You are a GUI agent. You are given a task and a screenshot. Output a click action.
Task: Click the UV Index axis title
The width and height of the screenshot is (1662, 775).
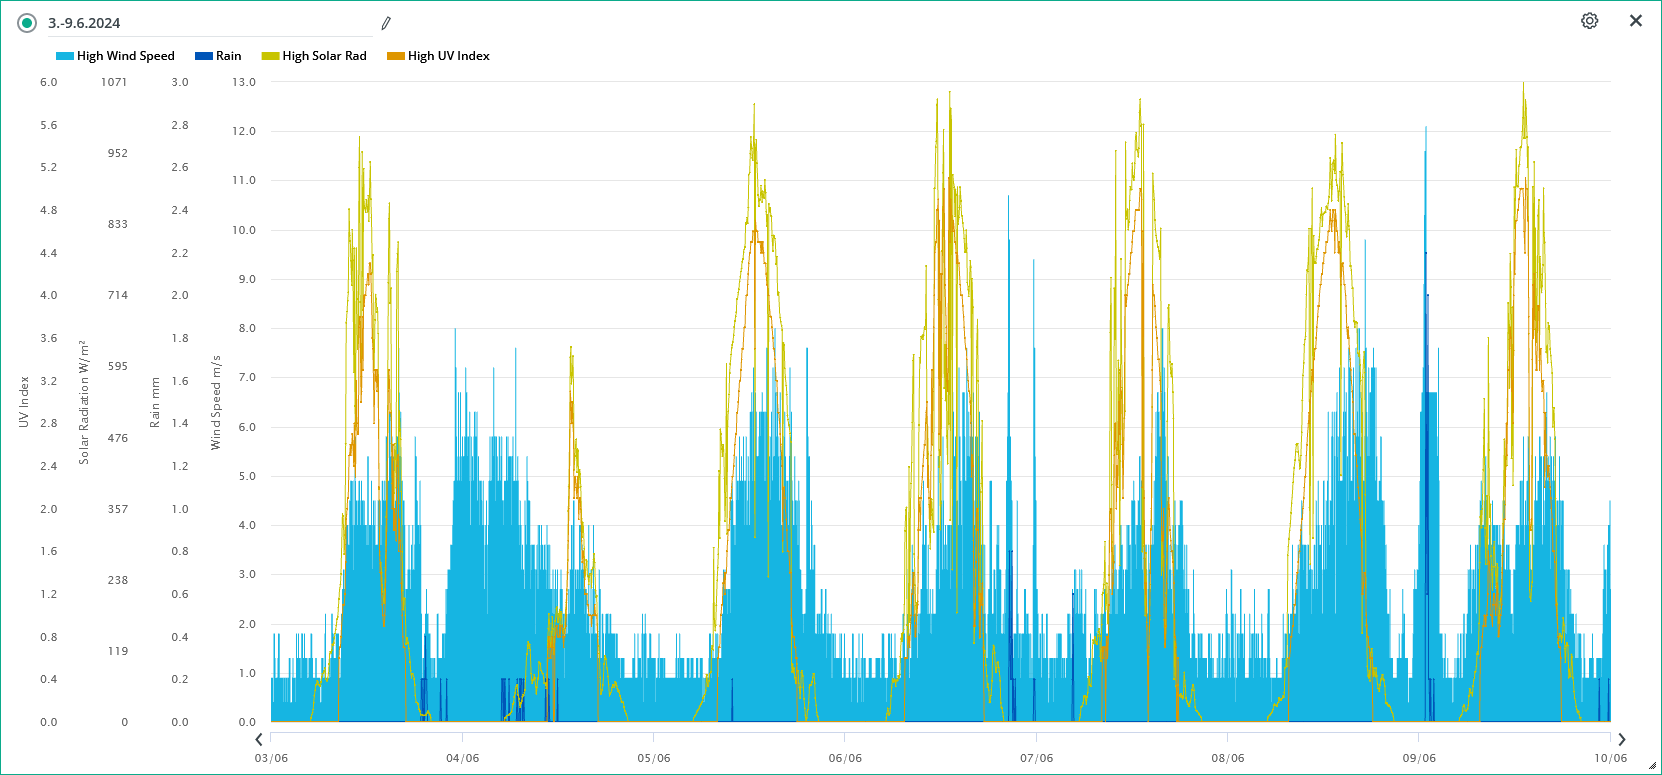[24, 402]
